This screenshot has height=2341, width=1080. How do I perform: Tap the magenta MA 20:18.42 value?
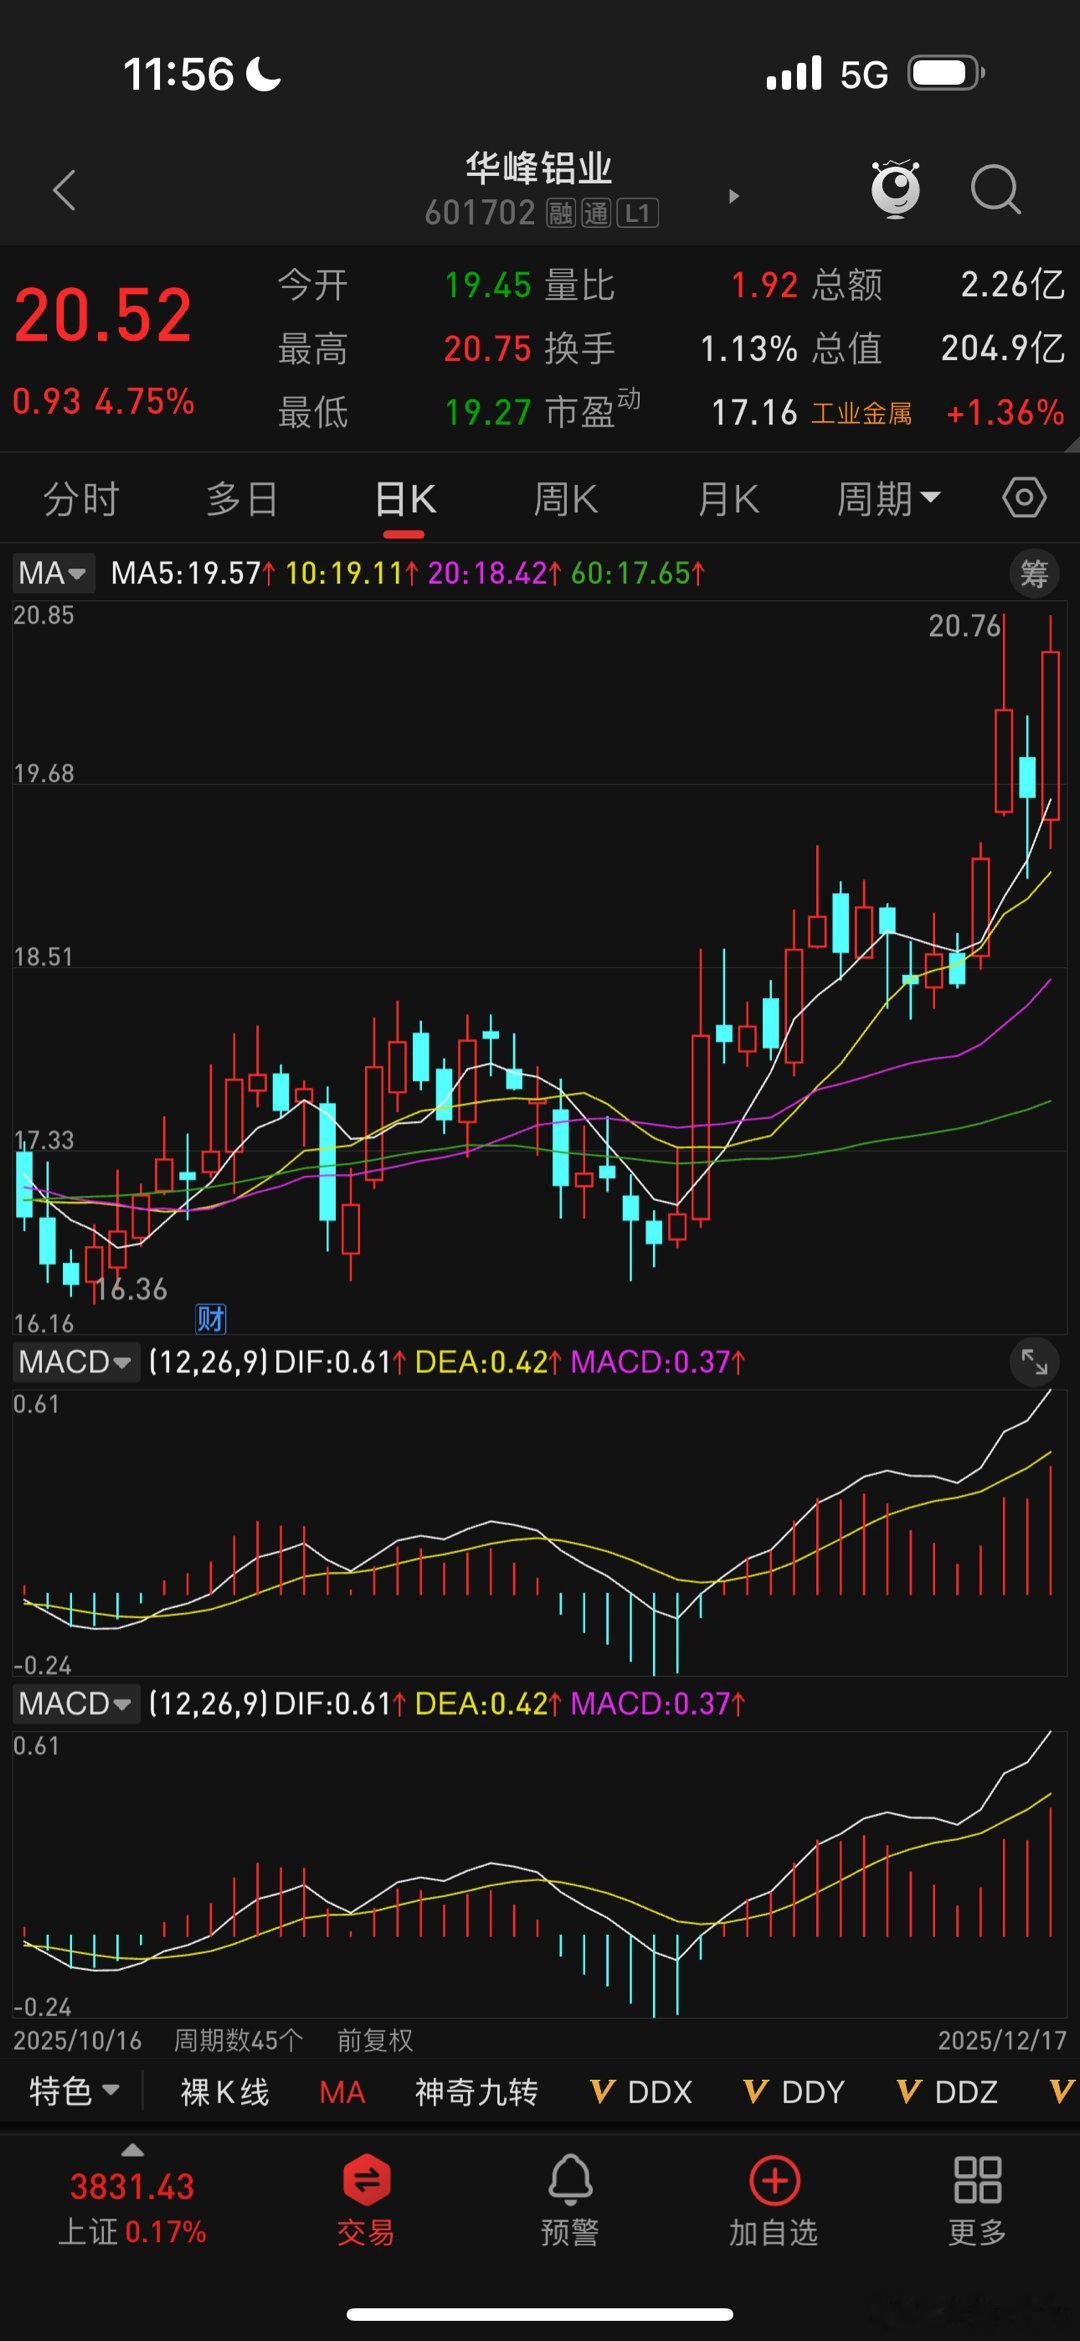click(495, 573)
